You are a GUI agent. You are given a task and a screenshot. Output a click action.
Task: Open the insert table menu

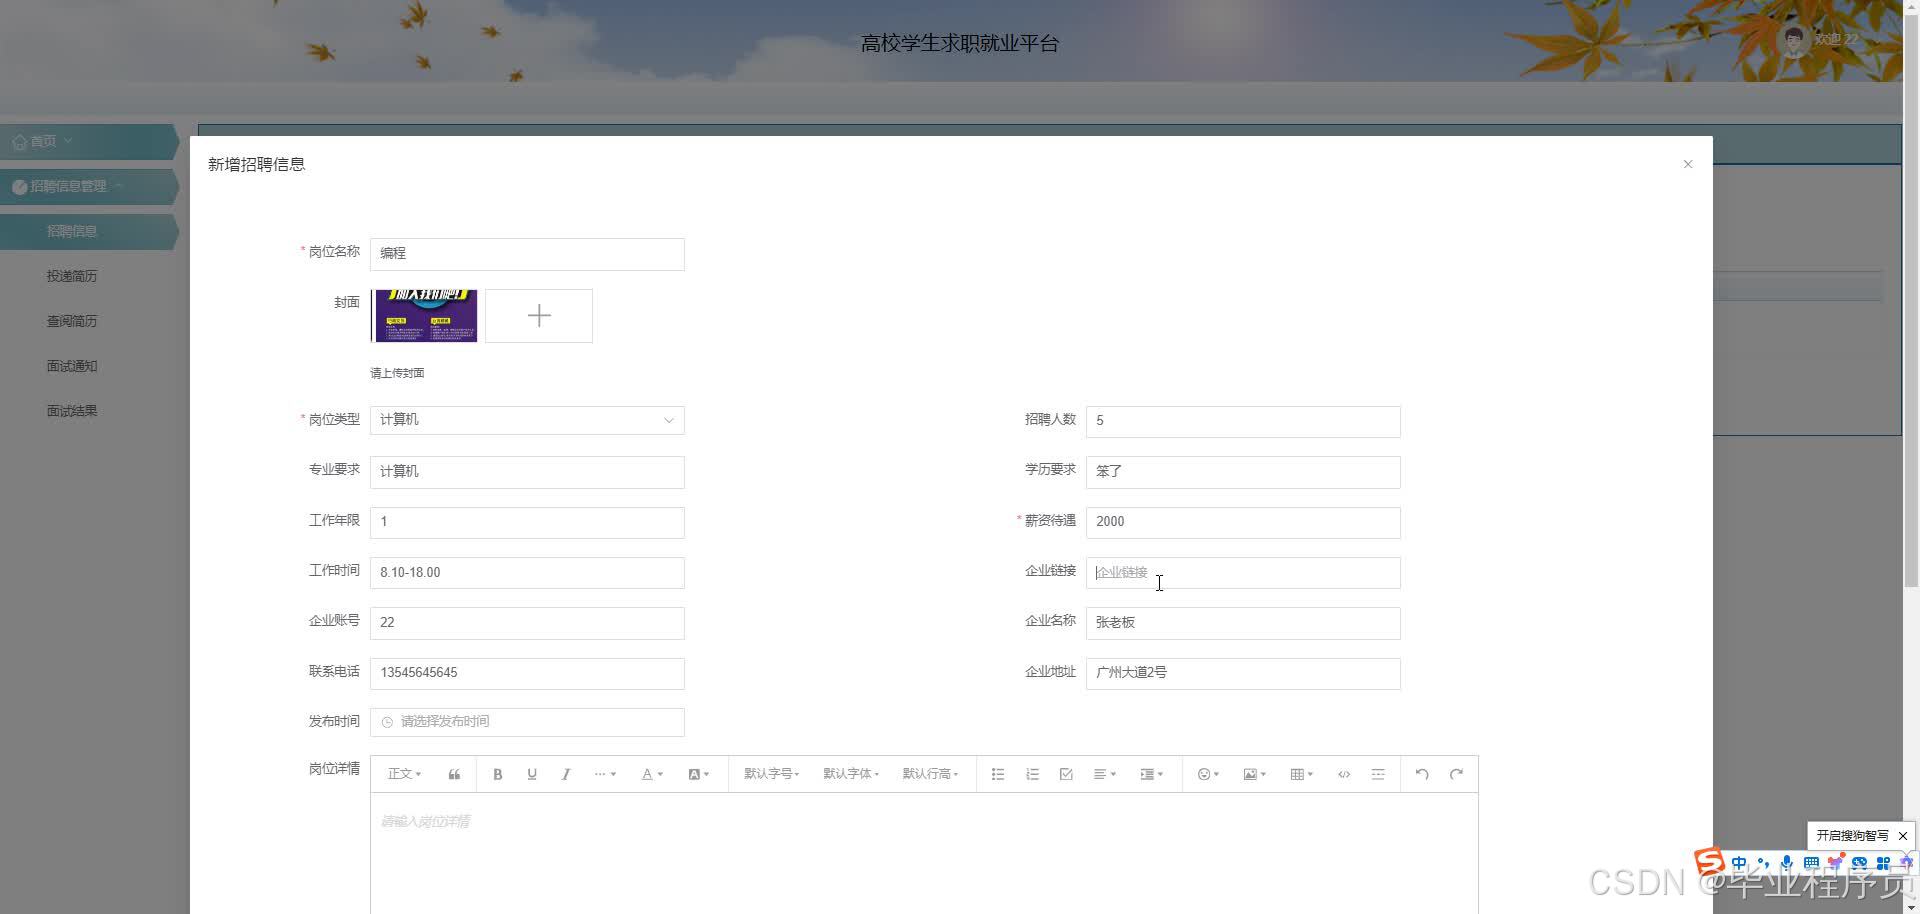tap(1301, 774)
